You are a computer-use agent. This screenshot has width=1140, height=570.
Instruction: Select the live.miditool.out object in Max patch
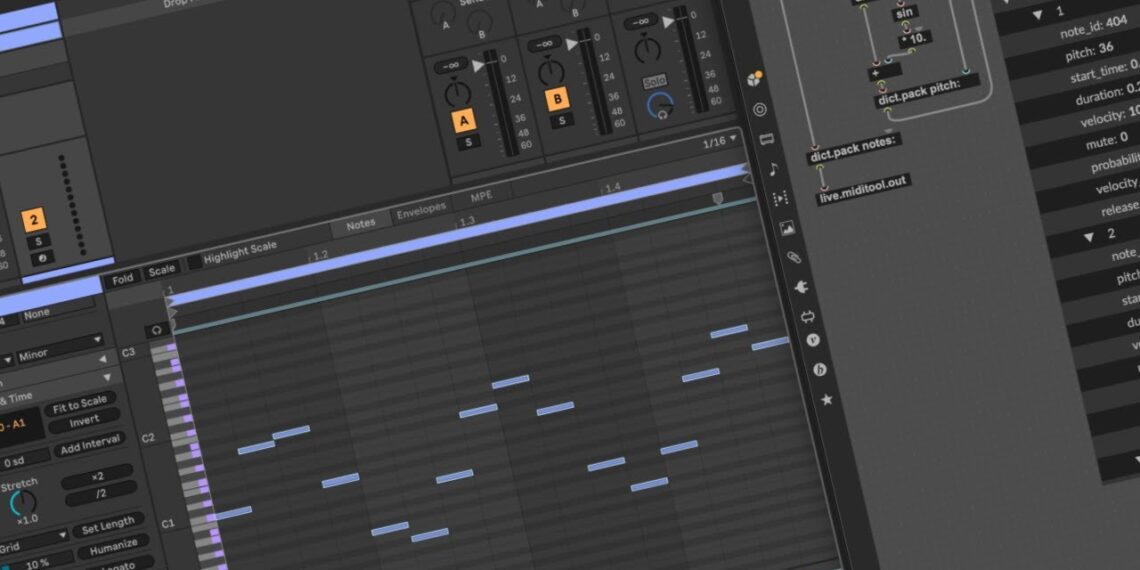864,189
